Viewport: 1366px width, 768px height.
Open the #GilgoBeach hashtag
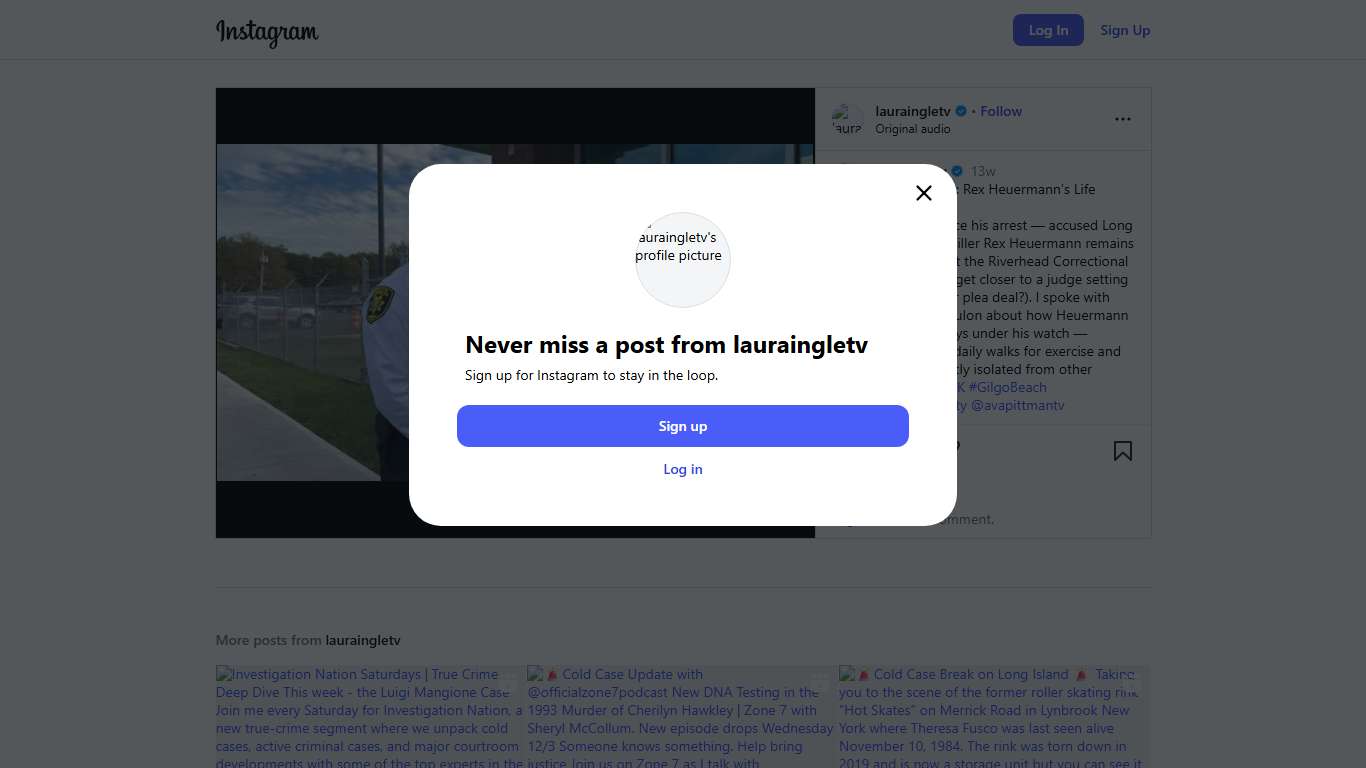(1007, 387)
